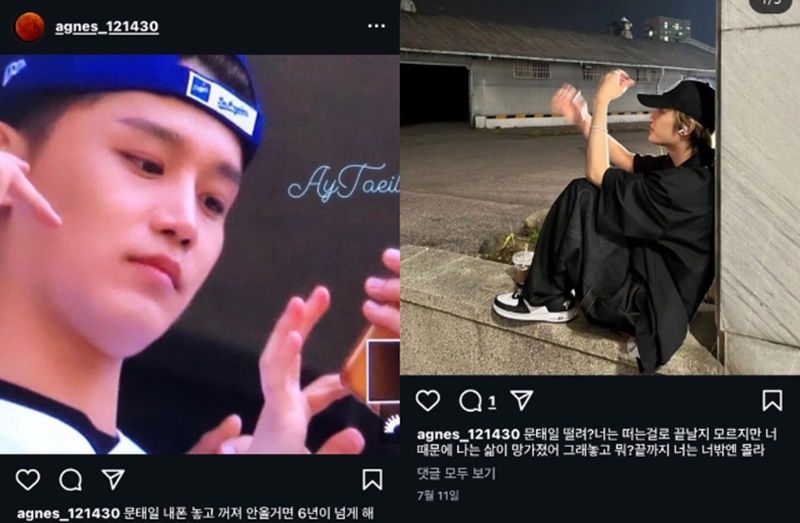Share the left post via paper plane
This screenshot has height=523, width=800.
coord(113,479)
